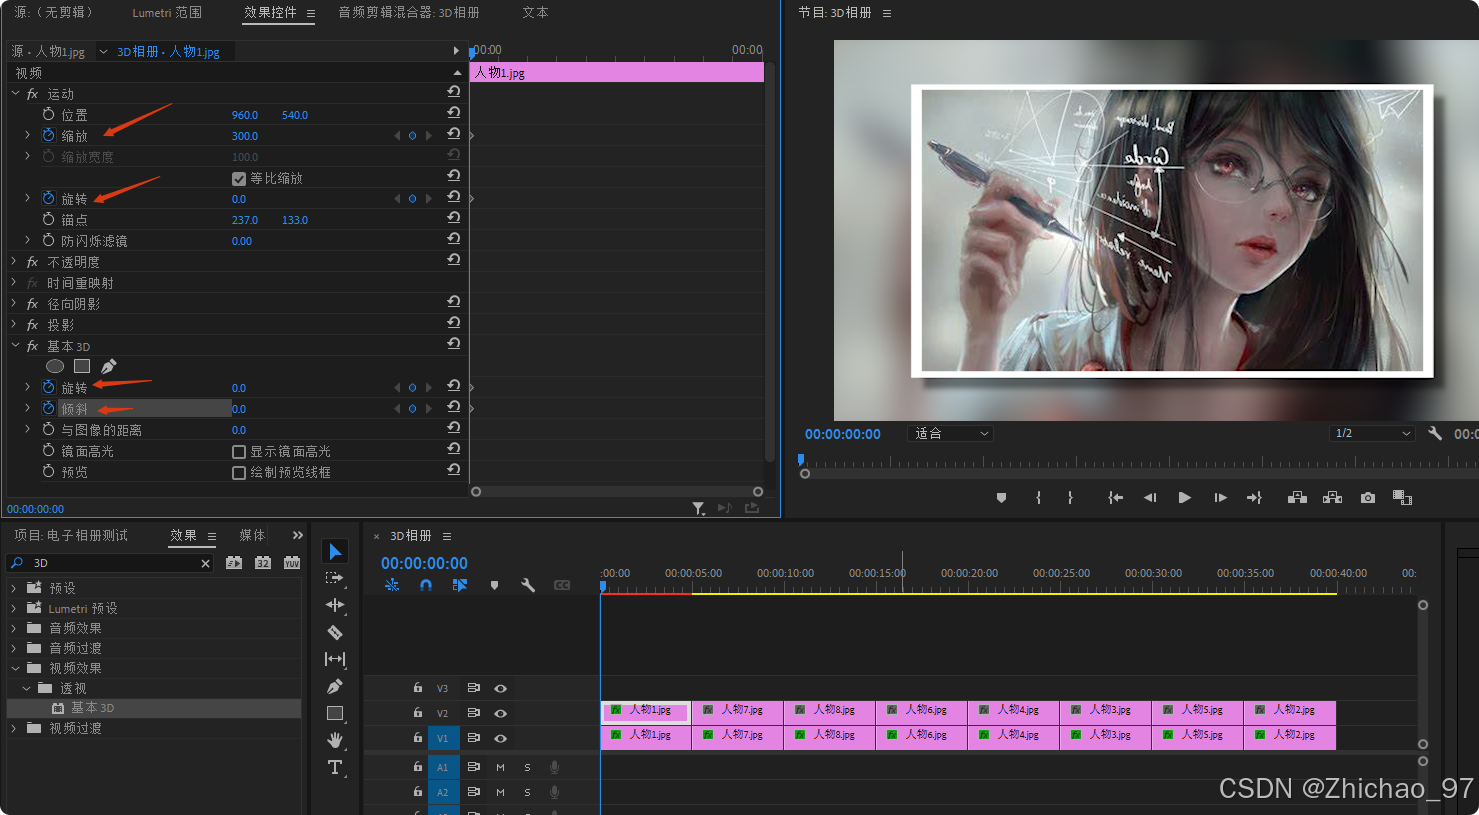Clear the effects search box
The image size is (1479, 815).
[x=205, y=563]
